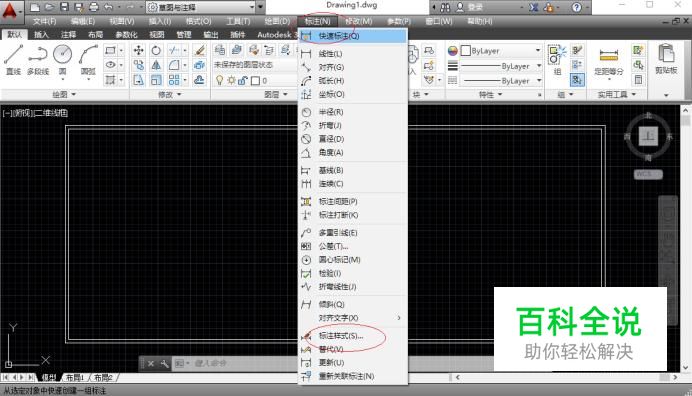Pick the Rotate tool in Modify panel

tap(156, 50)
